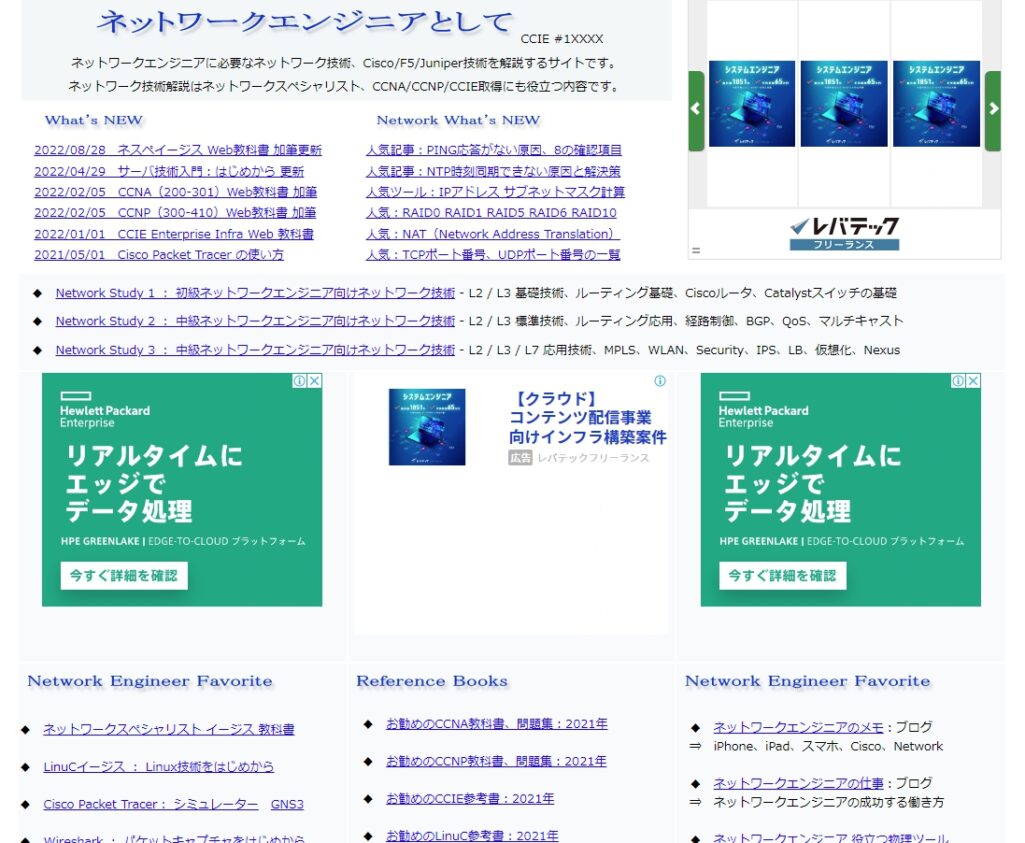
Task: Close the left Hewlett Packard ad
Action: coord(314,381)
